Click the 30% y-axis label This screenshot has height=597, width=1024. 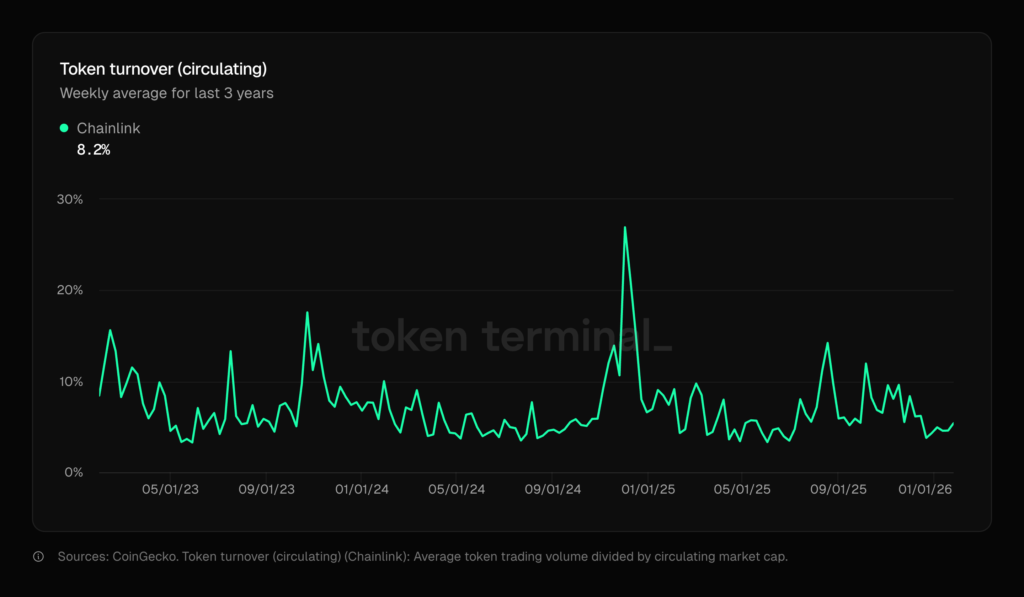click(x=70, y=199)
